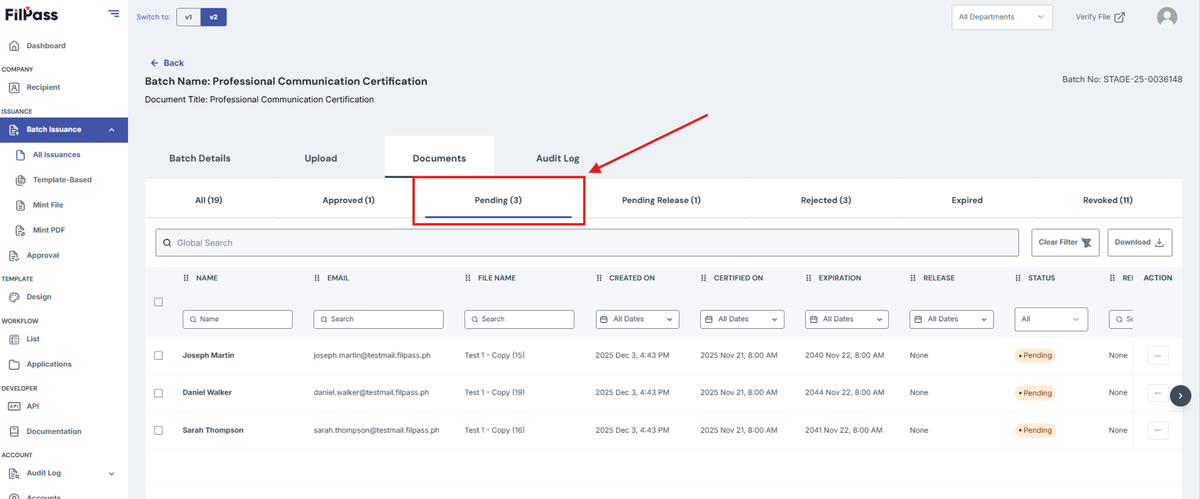The width and height of the screenshot is (1200, 499).
Task: Open the All Departments dropdown
Action: pos(1001,17)
